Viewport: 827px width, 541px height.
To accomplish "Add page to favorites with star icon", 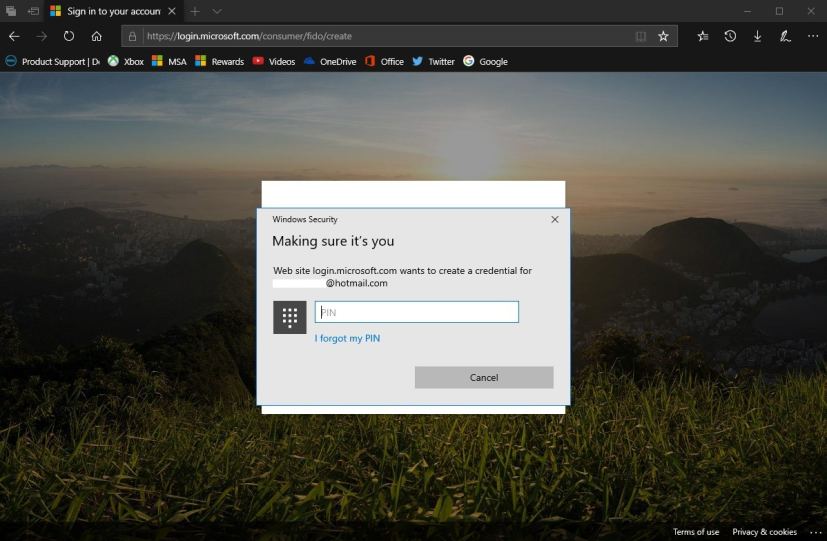I will pyautogui.click(x=663, y=36).
